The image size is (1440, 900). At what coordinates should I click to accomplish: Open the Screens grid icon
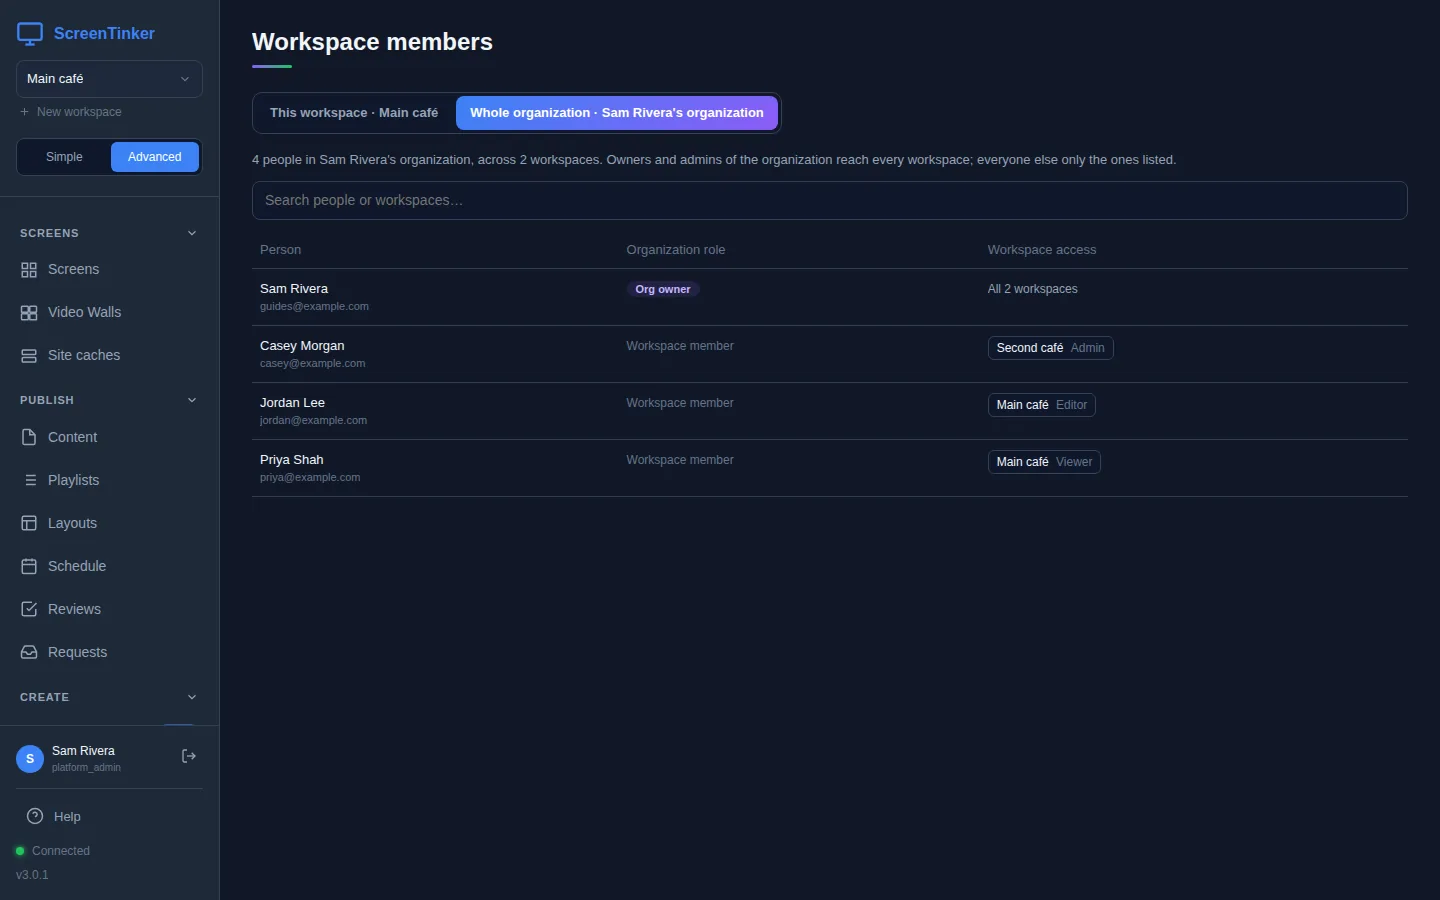tap(29, 270)
